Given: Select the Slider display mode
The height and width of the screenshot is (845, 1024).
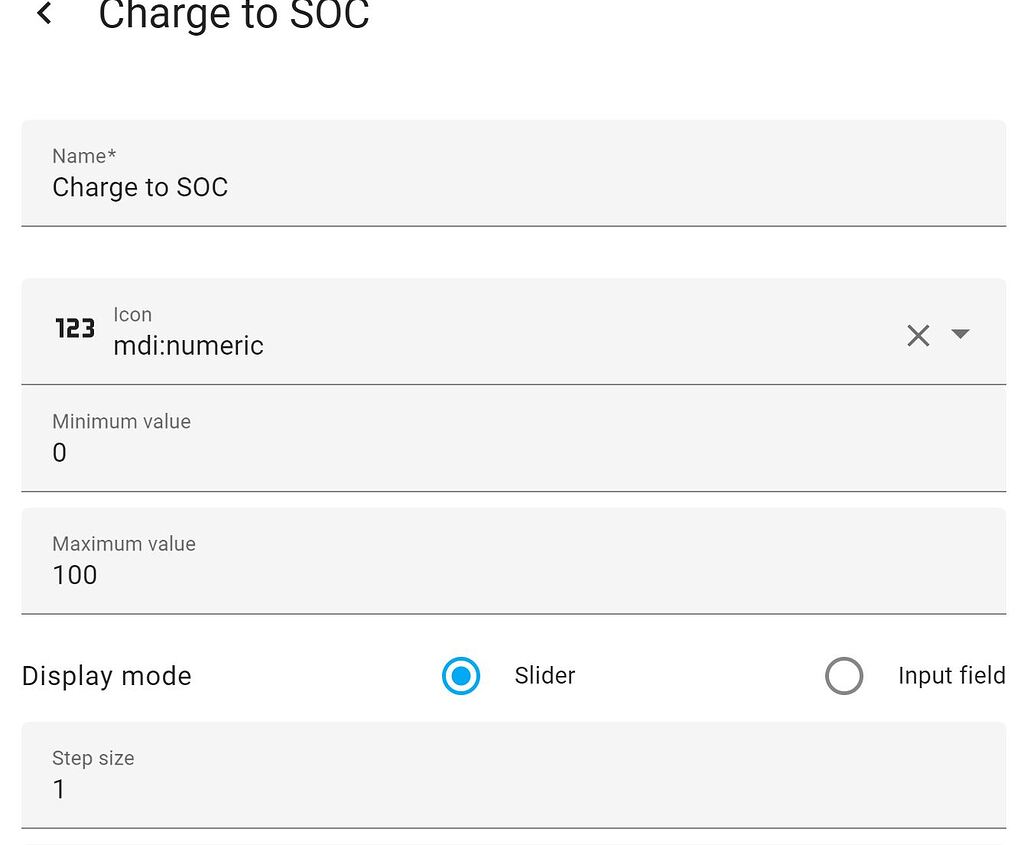Looking at the screenshot, I should click(461, 676).
